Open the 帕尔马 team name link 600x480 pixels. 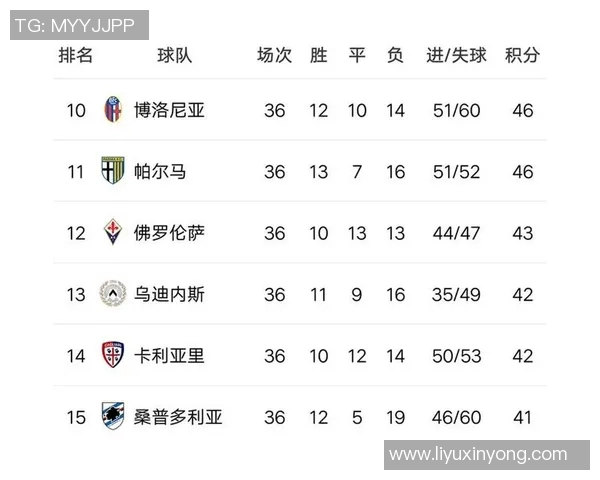160,171
